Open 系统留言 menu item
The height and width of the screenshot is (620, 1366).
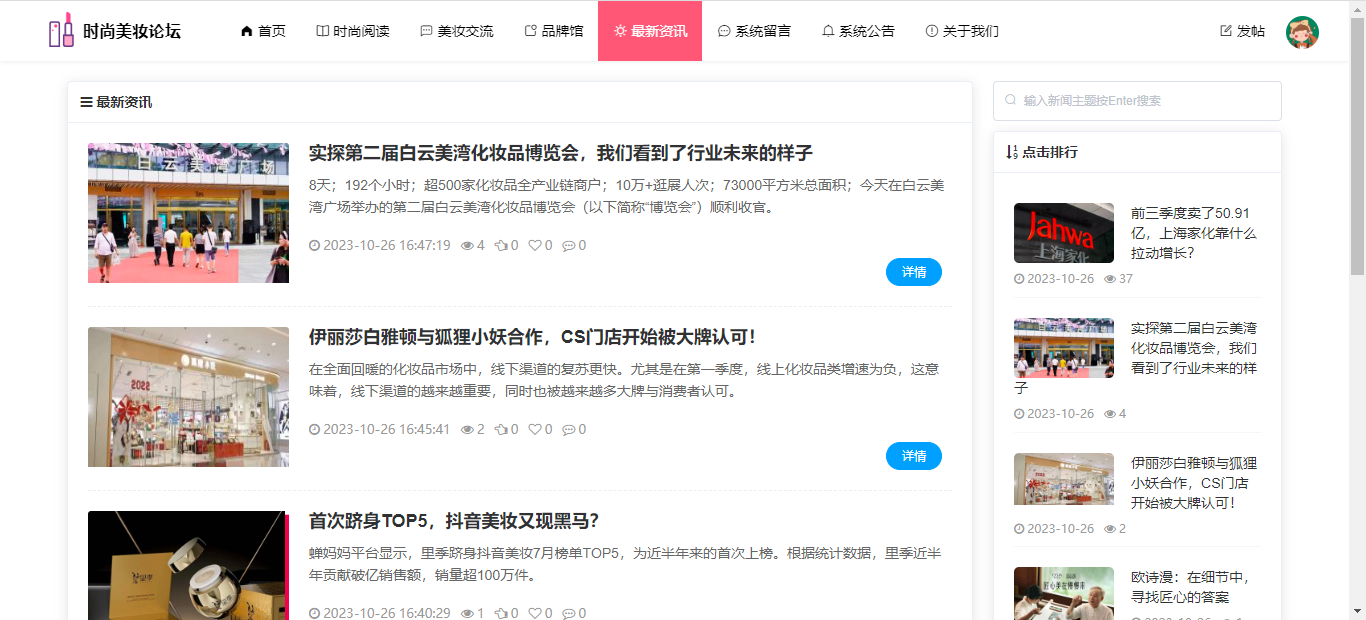click(754, 31)
